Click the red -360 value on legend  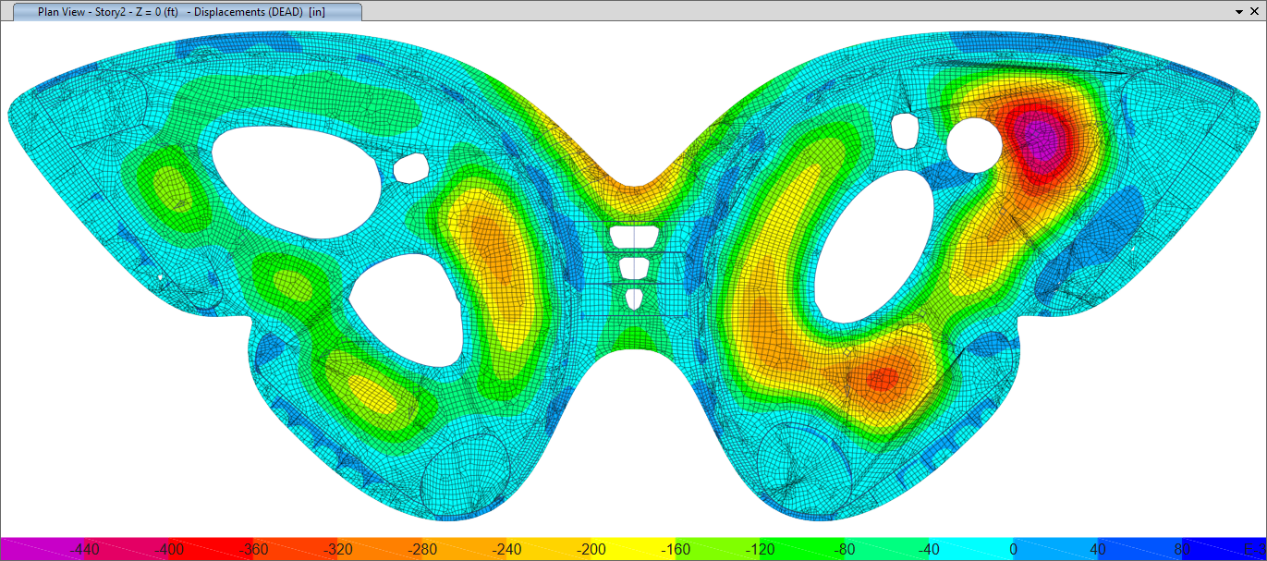(252, 549)
